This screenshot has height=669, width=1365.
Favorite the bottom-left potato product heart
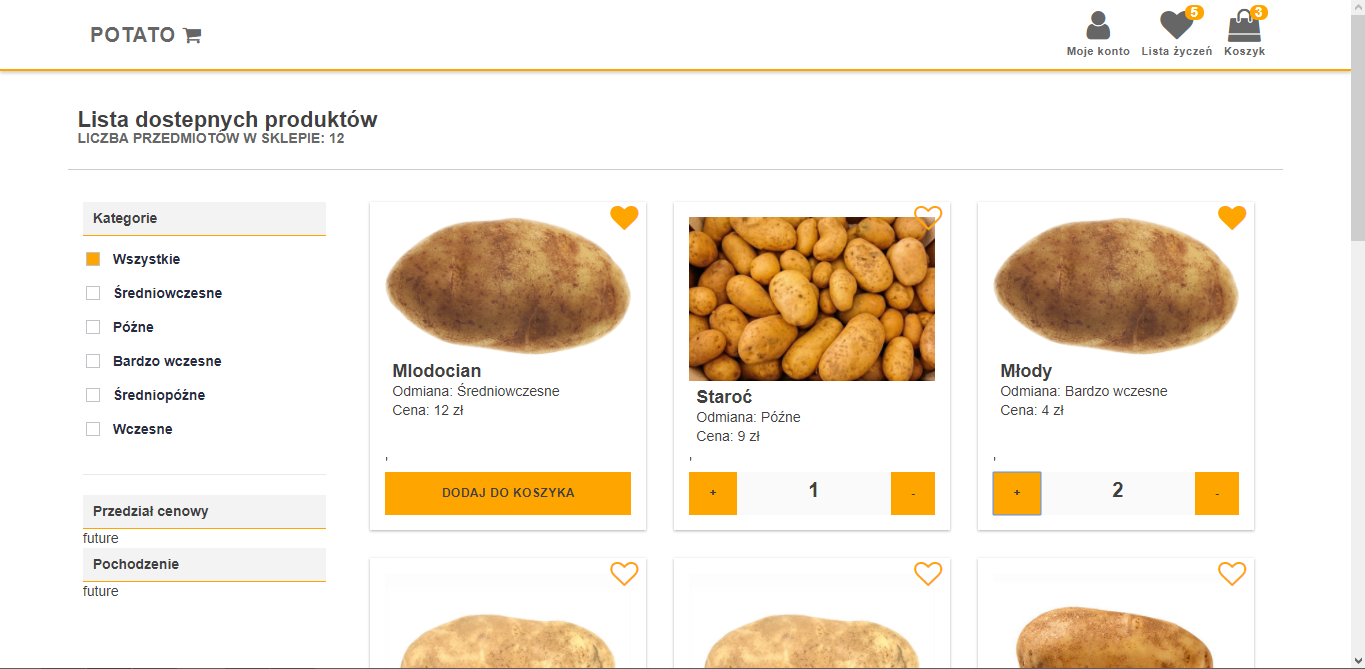[624, 573]
